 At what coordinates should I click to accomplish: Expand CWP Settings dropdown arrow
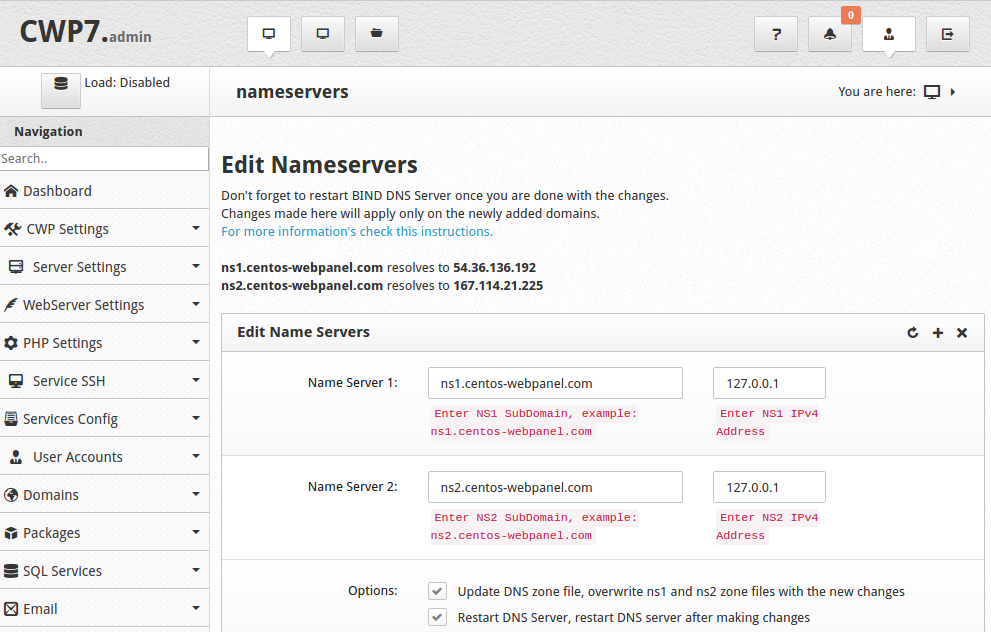coord(196,228)
